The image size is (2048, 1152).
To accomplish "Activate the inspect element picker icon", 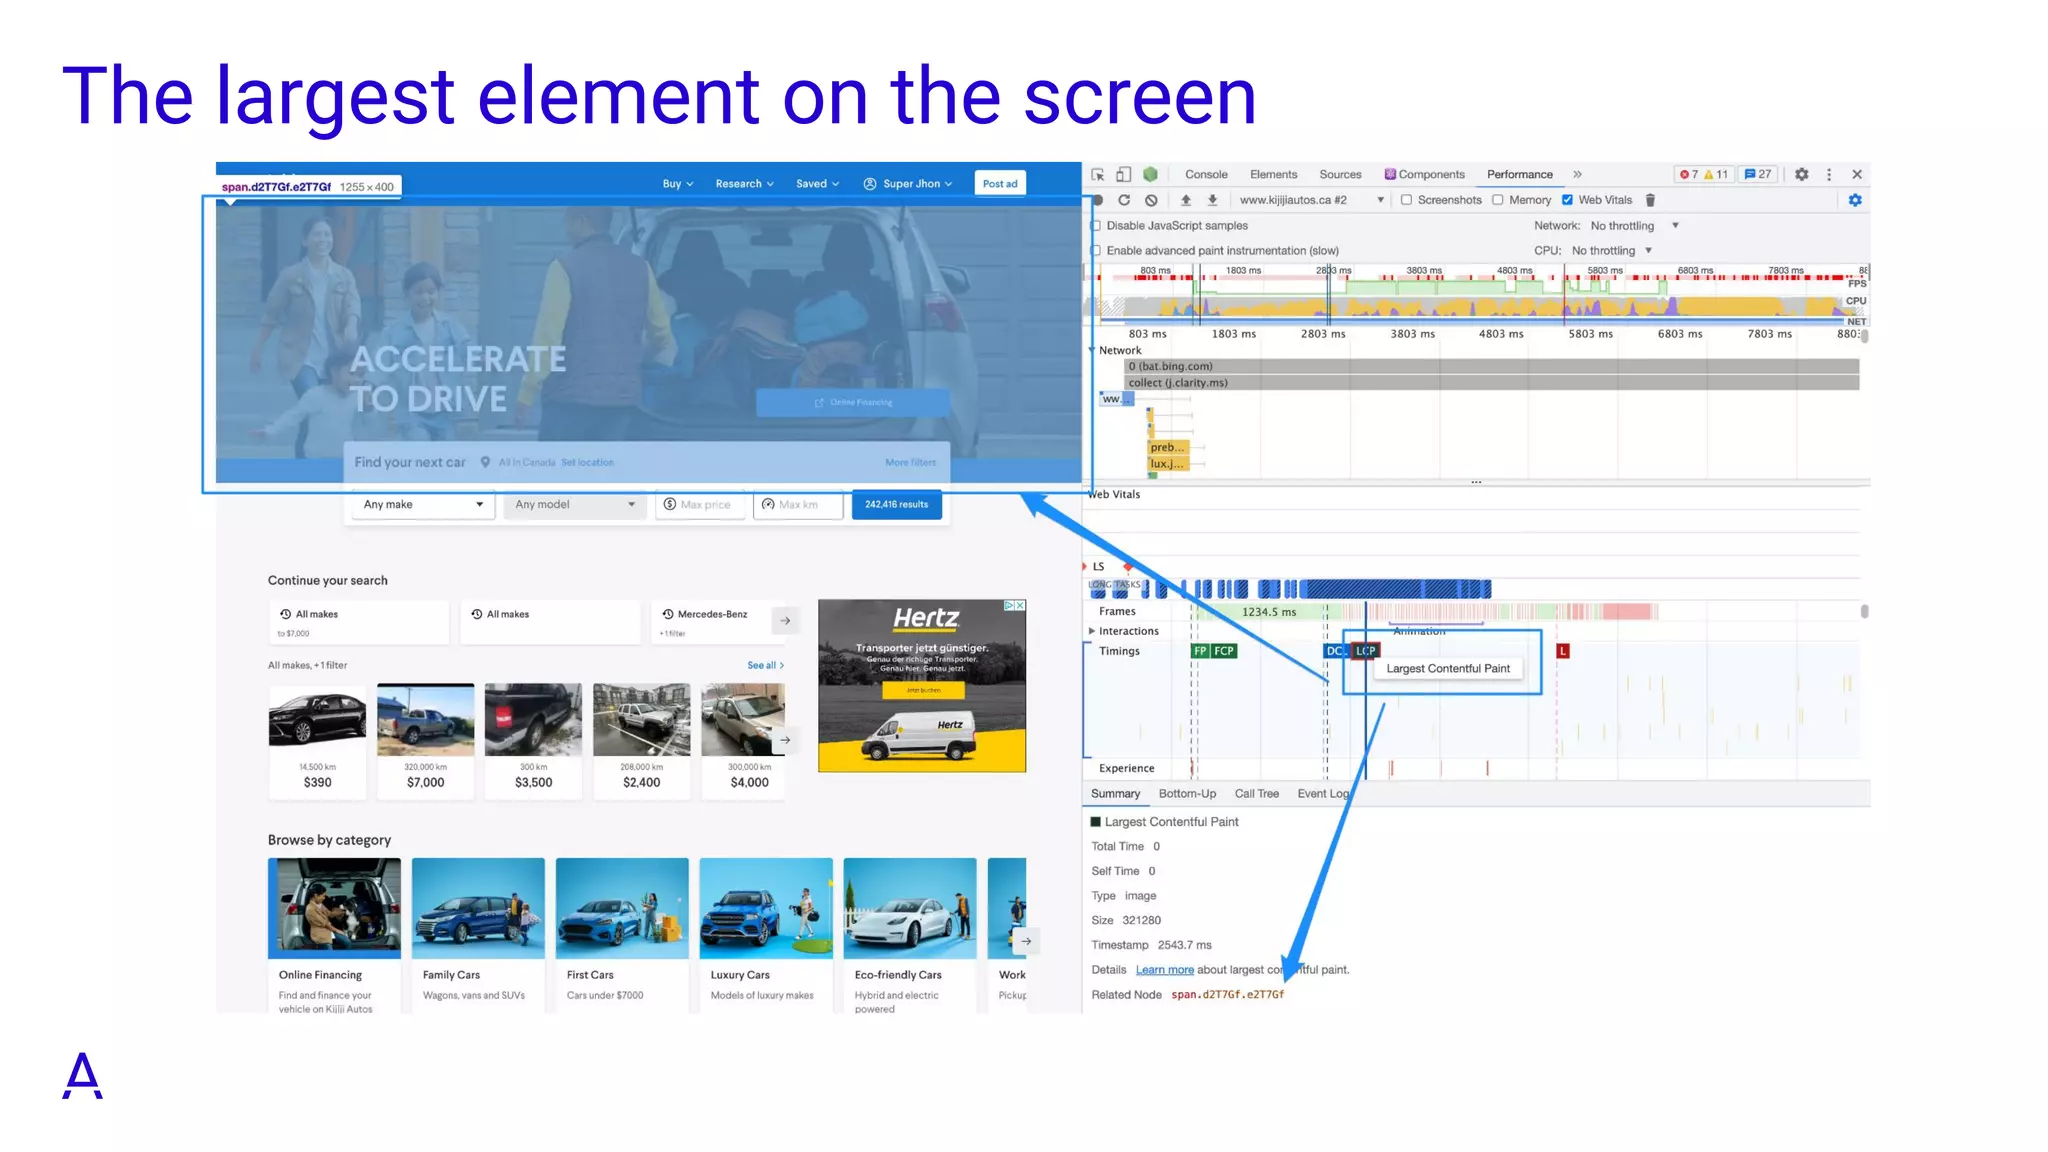I will coord(1098,174).
